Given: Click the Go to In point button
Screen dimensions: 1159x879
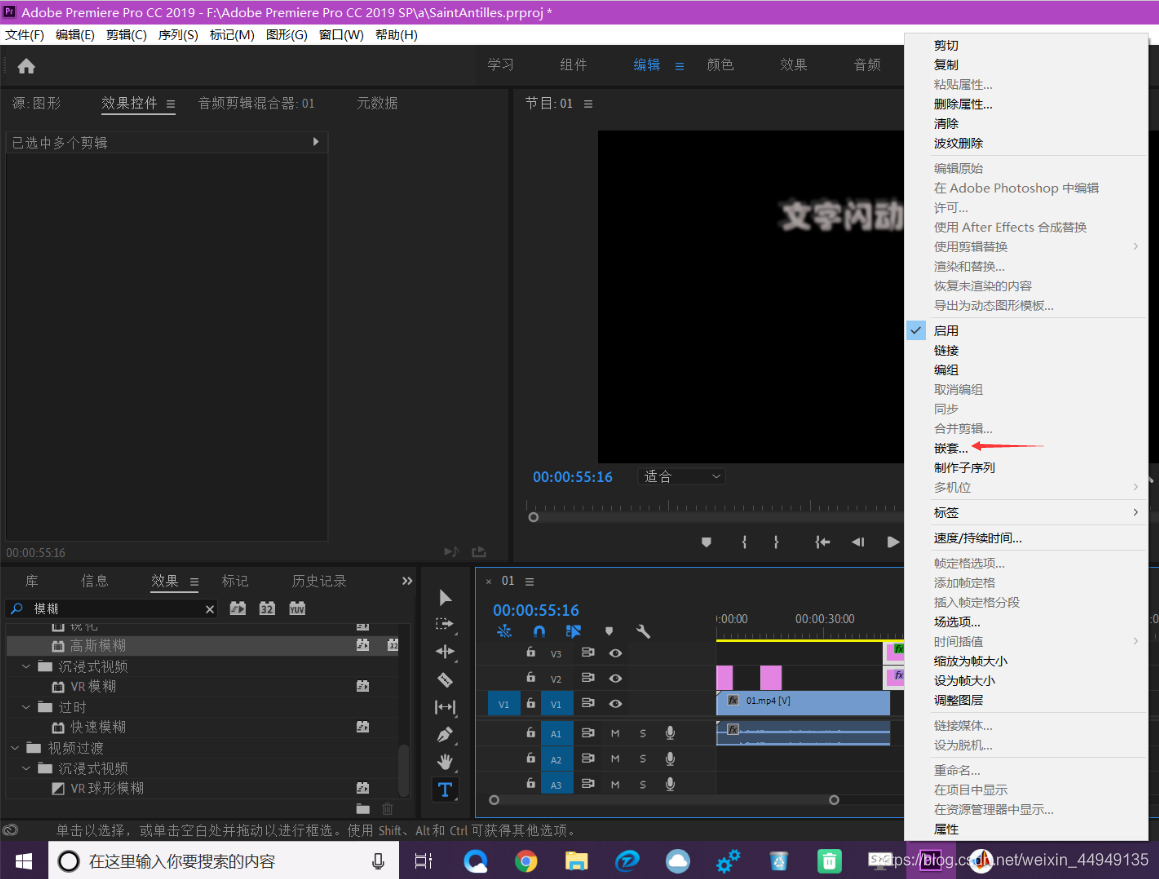Looking at the screenshot, I should 822,542.
